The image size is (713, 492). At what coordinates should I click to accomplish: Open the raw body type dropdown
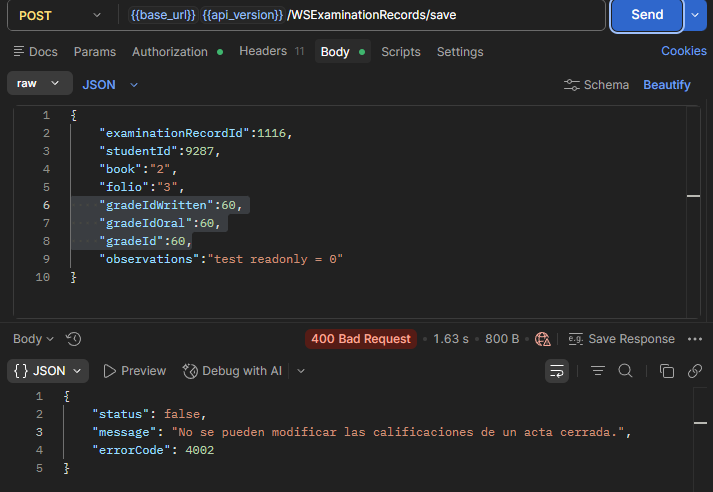coord(40,83)
